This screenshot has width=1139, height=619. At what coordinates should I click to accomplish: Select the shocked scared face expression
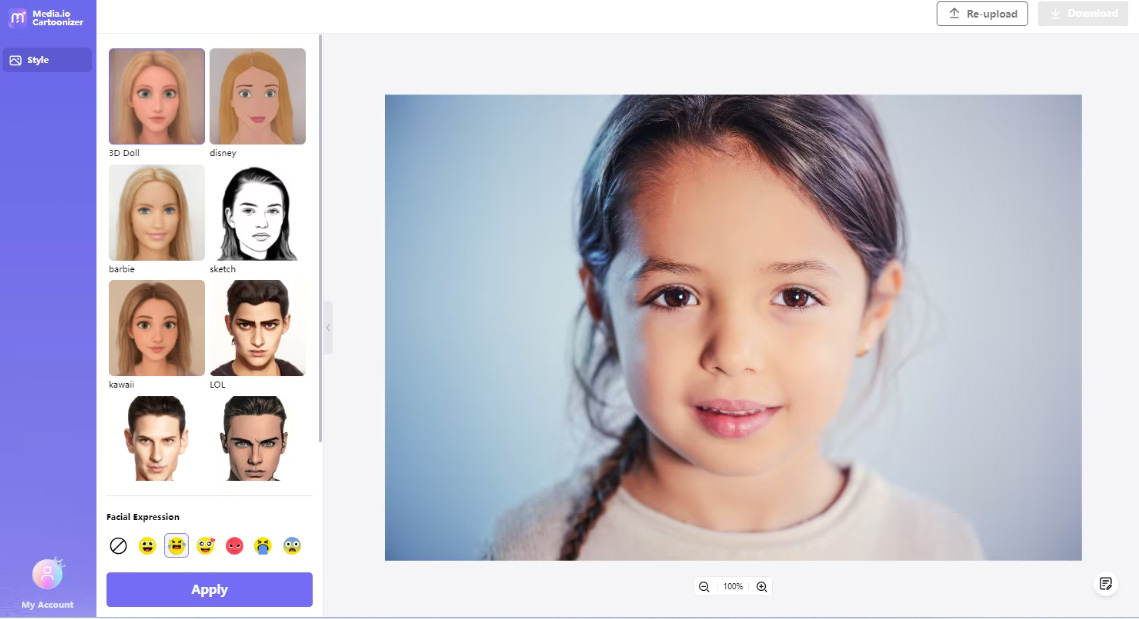(292, 546)
